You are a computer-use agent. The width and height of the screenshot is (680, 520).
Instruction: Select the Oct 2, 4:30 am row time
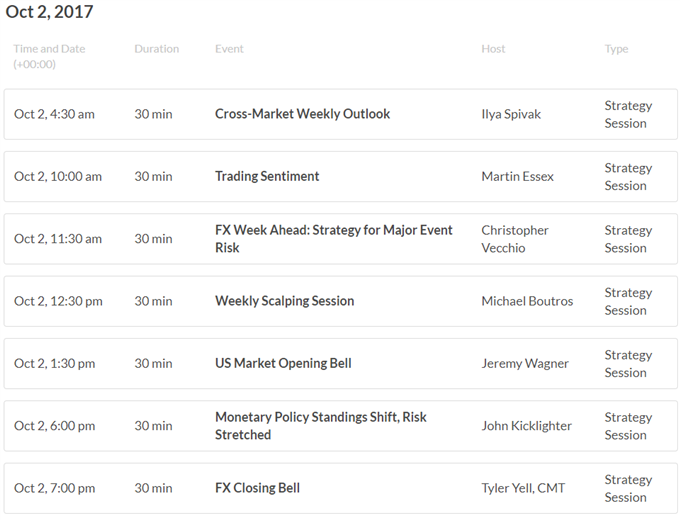tap(54, 114)
